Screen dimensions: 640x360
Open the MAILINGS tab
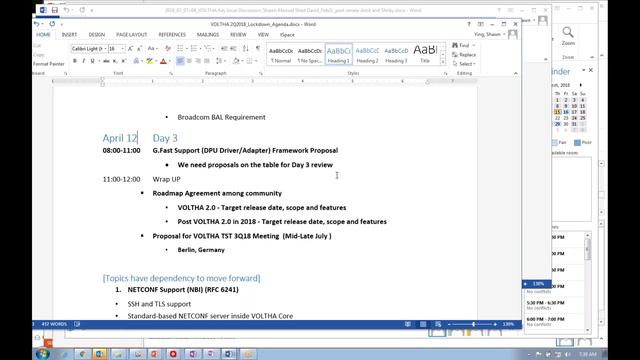(x=208, y=35)
